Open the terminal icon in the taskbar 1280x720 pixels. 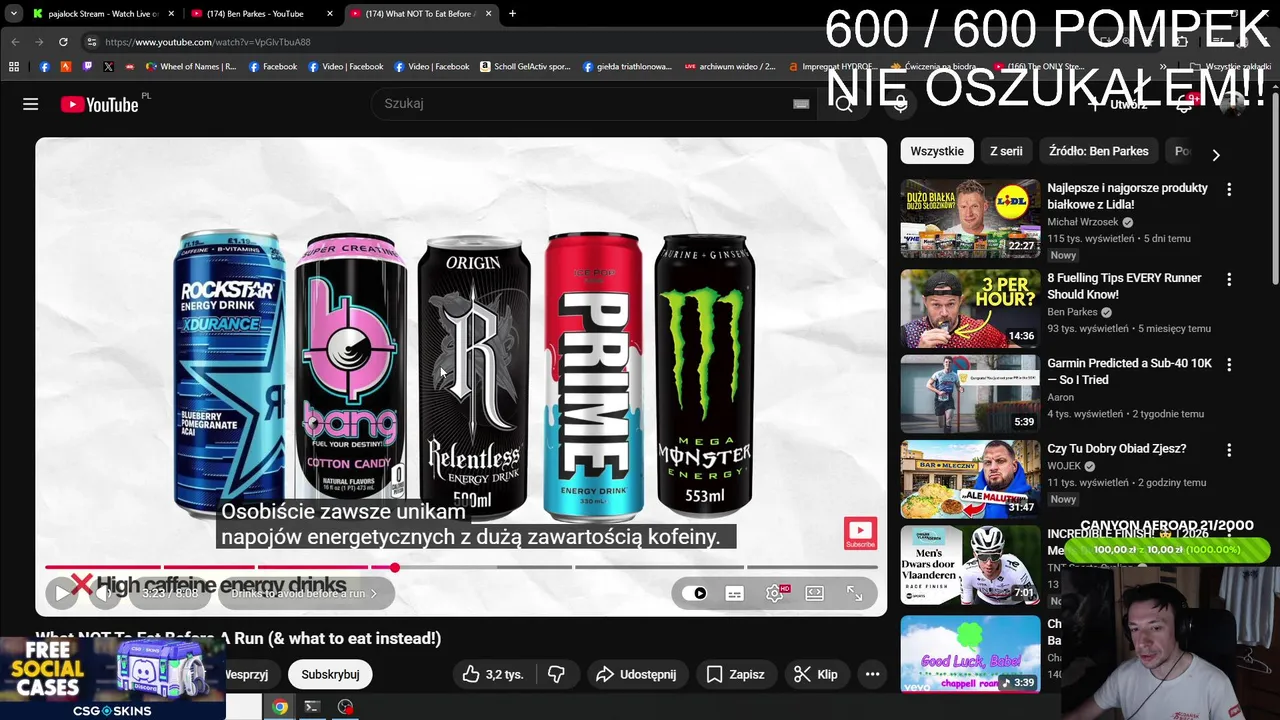click(x=312, y=707)
